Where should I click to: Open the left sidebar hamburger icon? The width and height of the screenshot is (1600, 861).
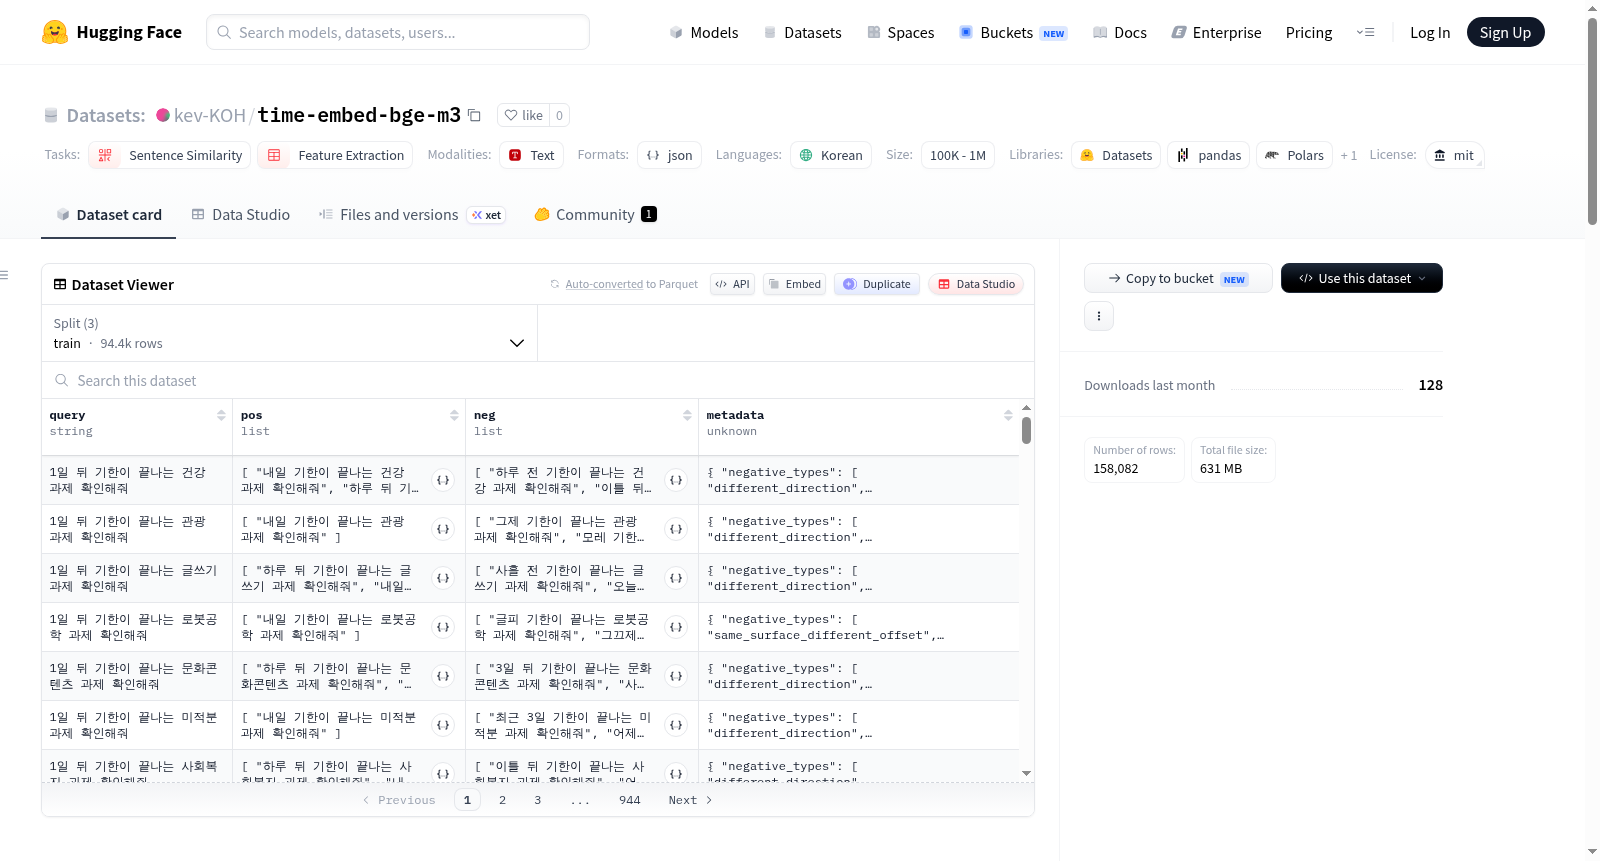point(4,275)
